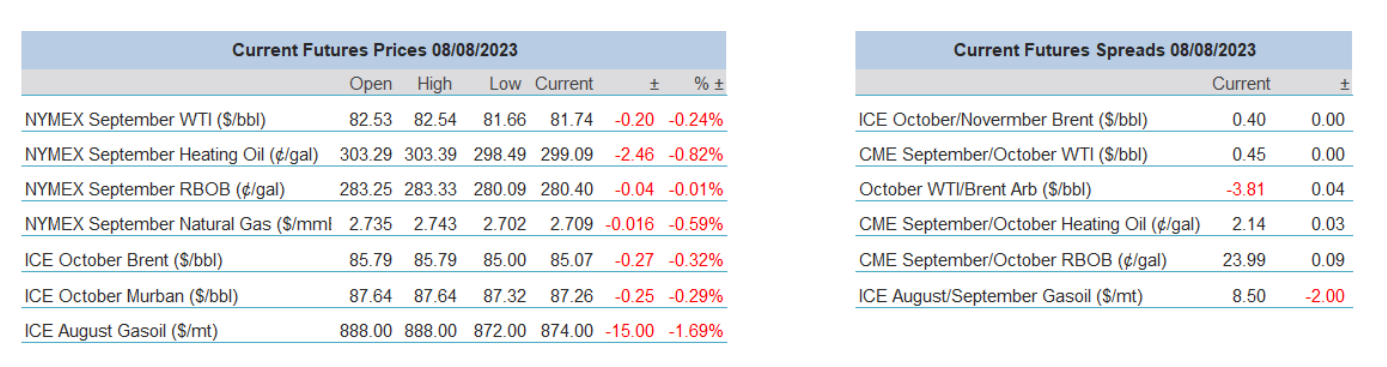The width and height of the screenshot is (1387, 367).
Task: Click the CME September/October RBOB spread label
Action: click(1012, 260)
